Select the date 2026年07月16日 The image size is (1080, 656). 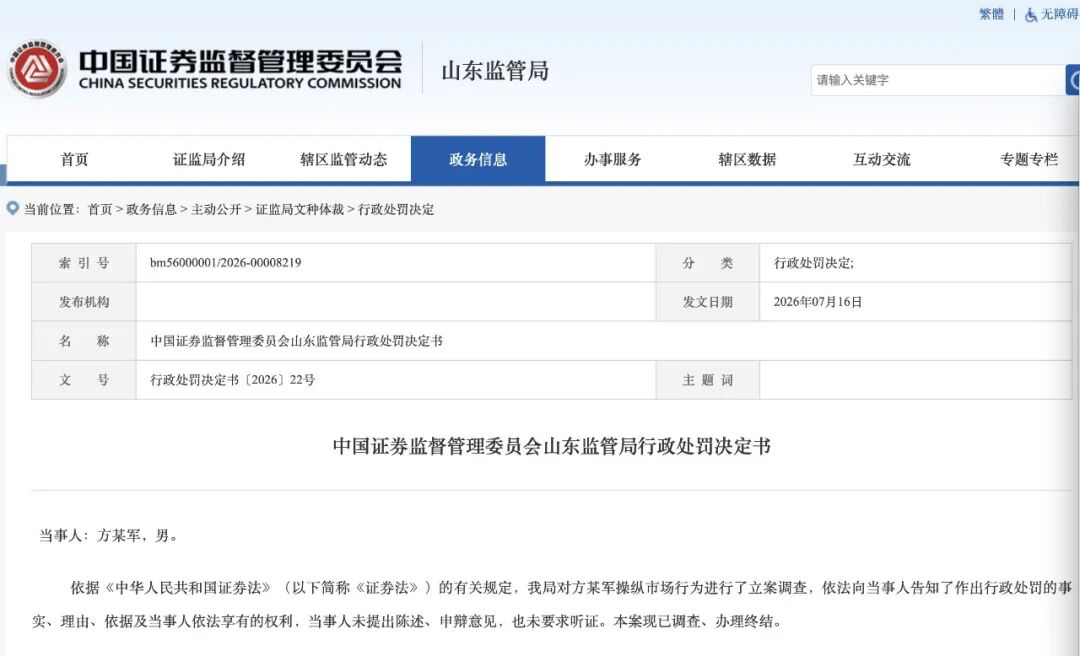click(818, 302)
